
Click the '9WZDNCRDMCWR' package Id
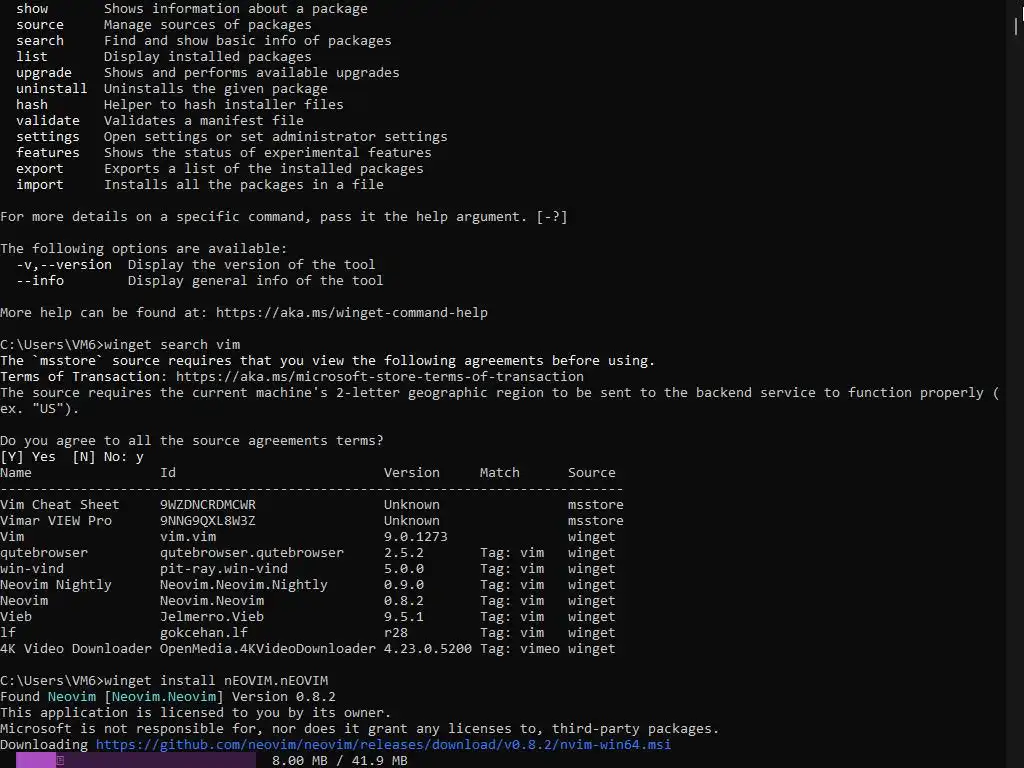pyautogui.click(x=208, y=505)
